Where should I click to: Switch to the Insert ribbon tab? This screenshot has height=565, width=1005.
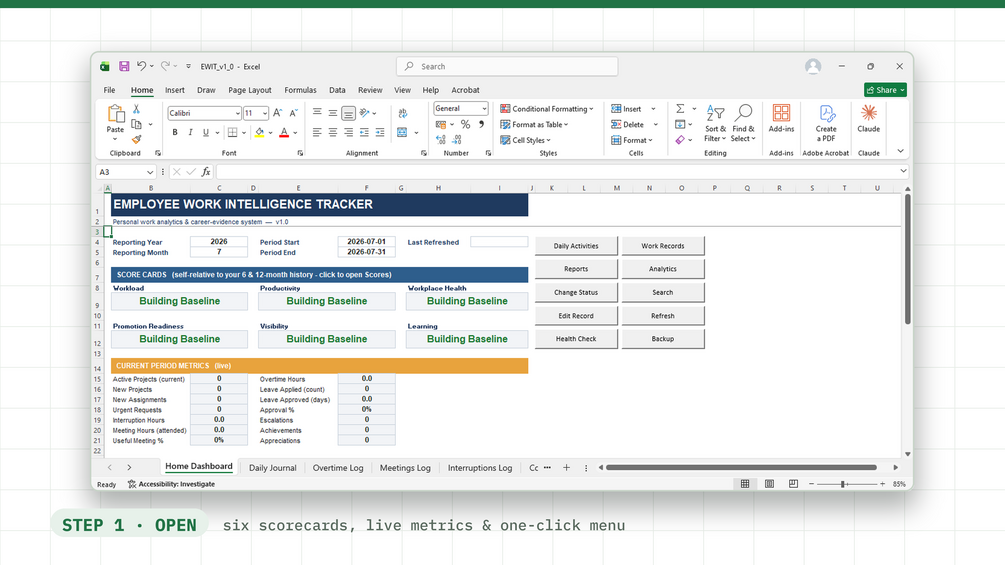(x=174, y=90)
